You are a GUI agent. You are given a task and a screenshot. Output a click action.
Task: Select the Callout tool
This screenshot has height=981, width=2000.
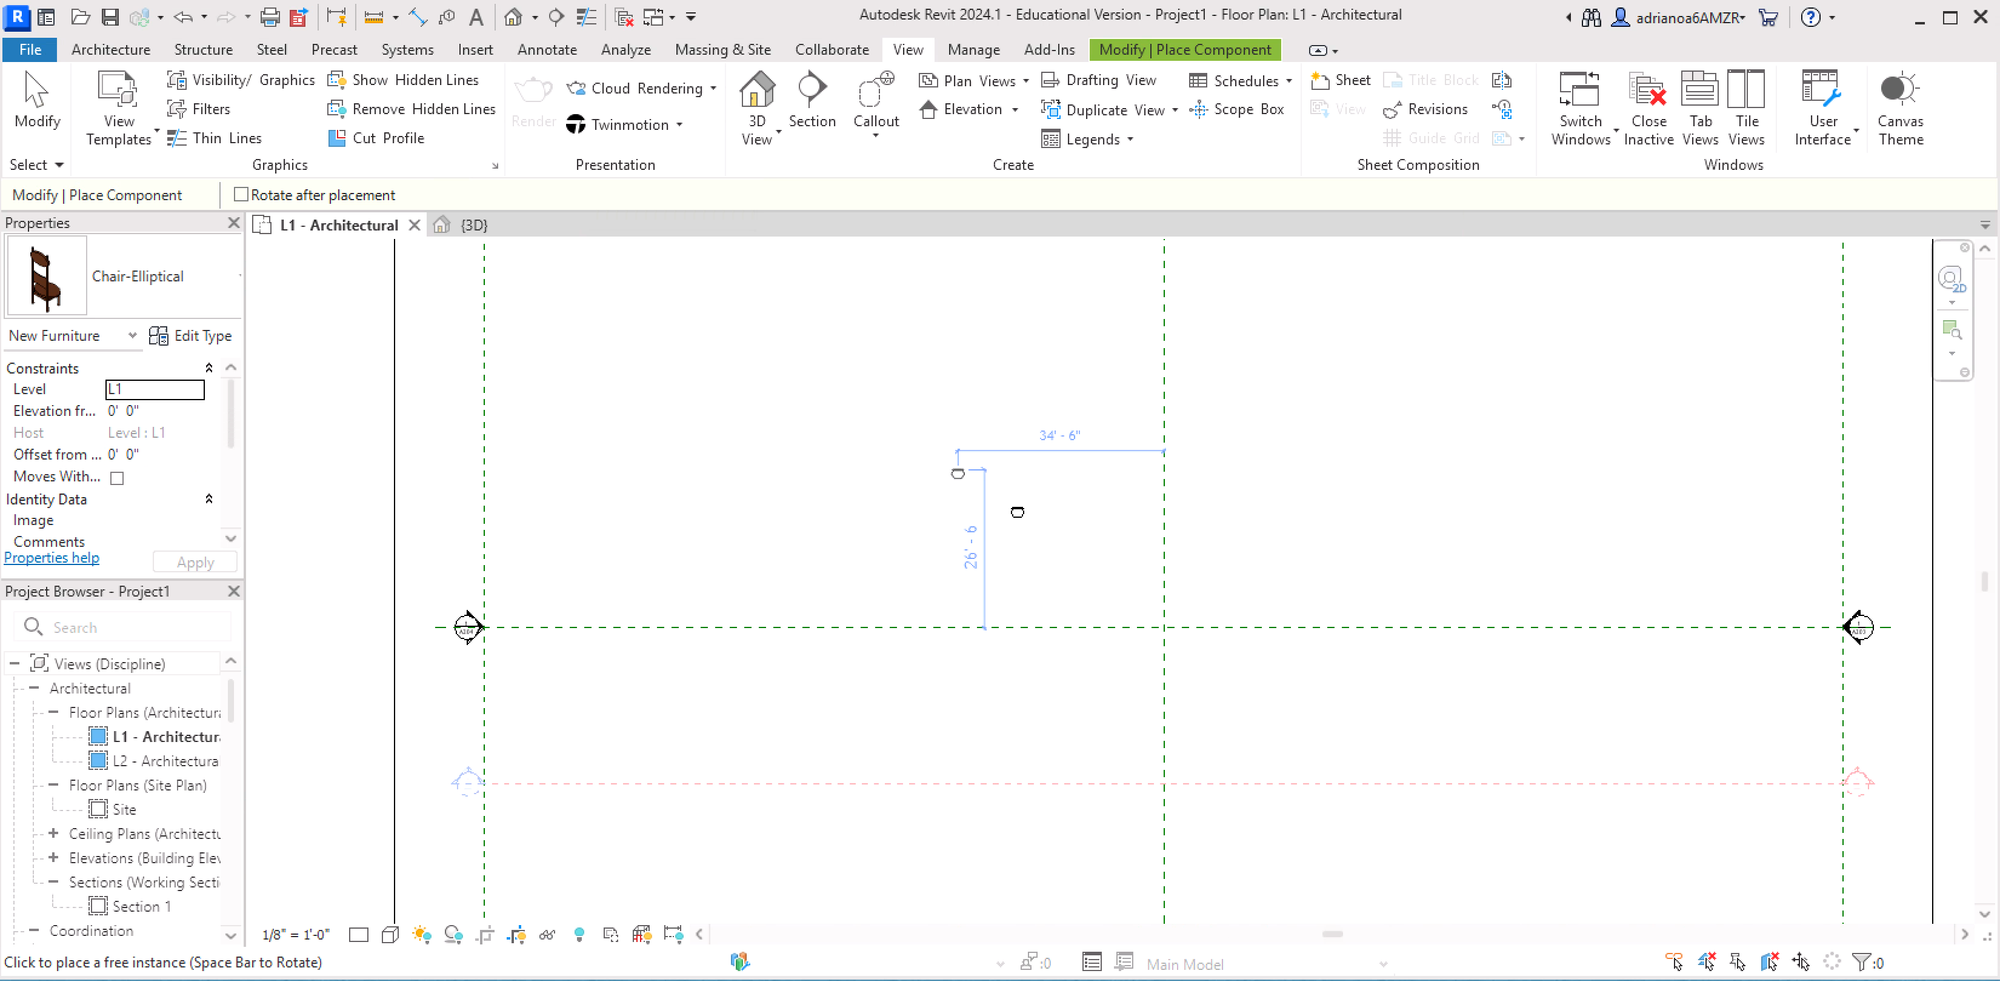(x=876, y=103)
